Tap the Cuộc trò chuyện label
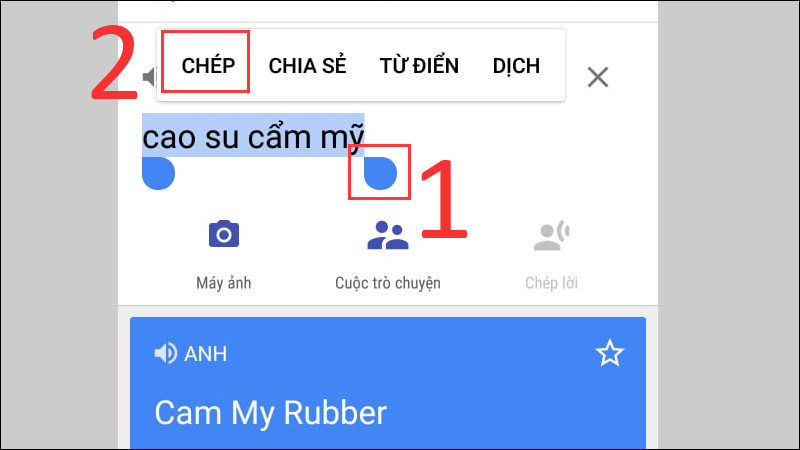The width and height of the screenshot is (800, 450). click(388, 283)
